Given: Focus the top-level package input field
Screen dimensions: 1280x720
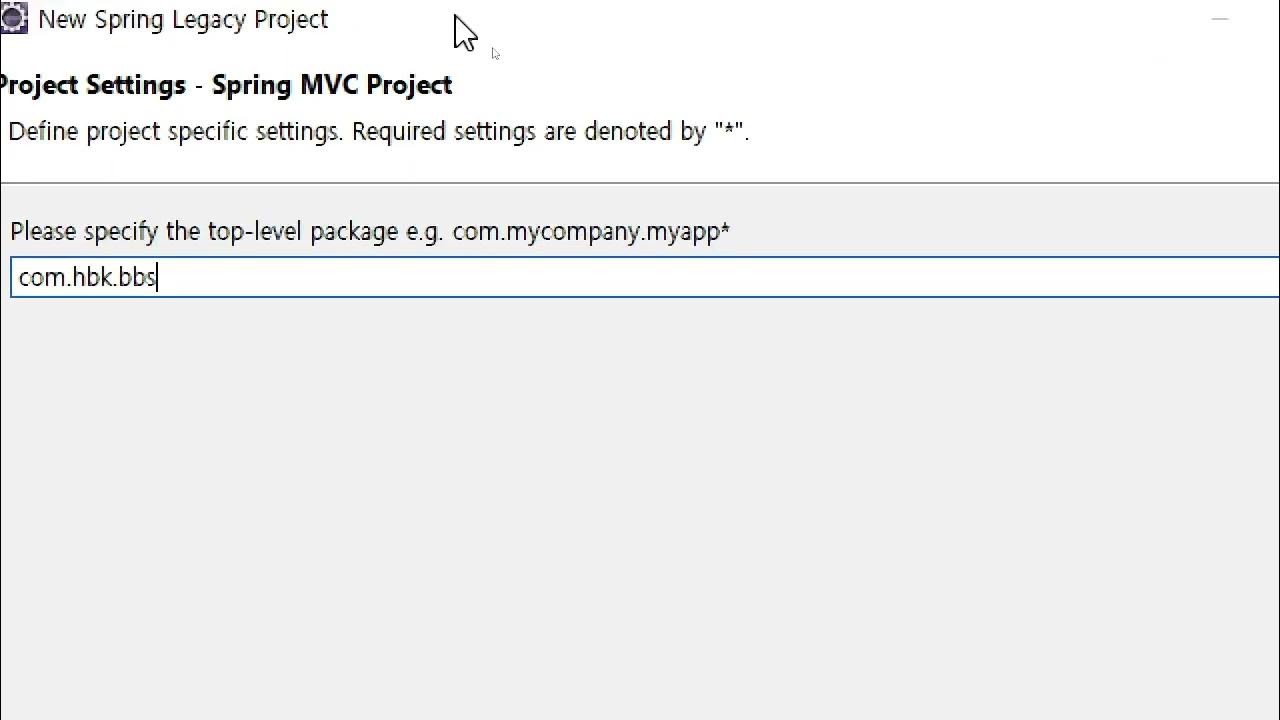Looking at the screenshot, I should click(x=640, y=277).
